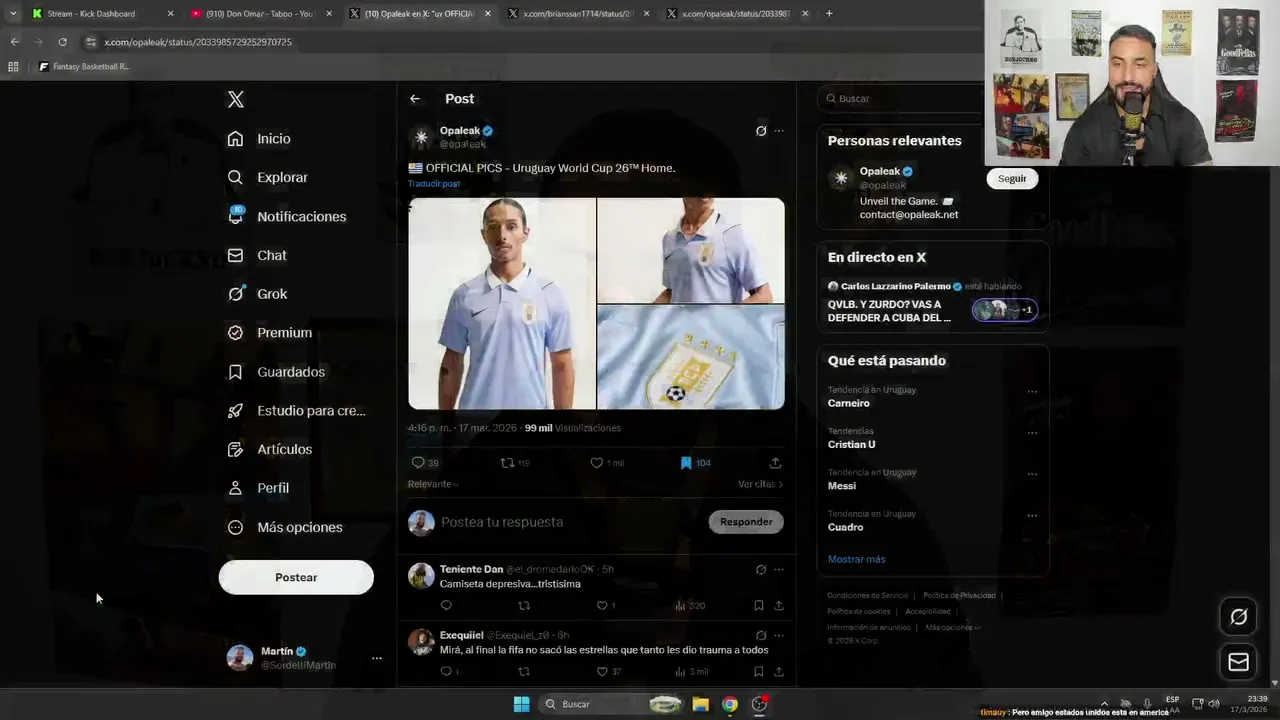Go back with the Post arrow
Viewport: 1280px width, 720px height.
click(415, 99)
